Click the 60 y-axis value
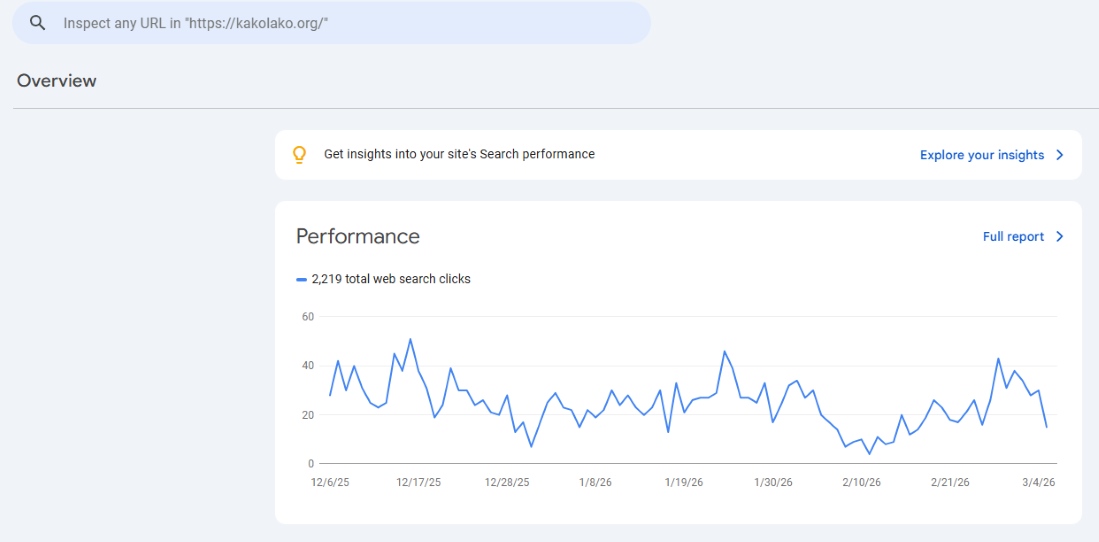This screenshot has height=542, width=1099. pyautogui.click(x=307, y=316)
